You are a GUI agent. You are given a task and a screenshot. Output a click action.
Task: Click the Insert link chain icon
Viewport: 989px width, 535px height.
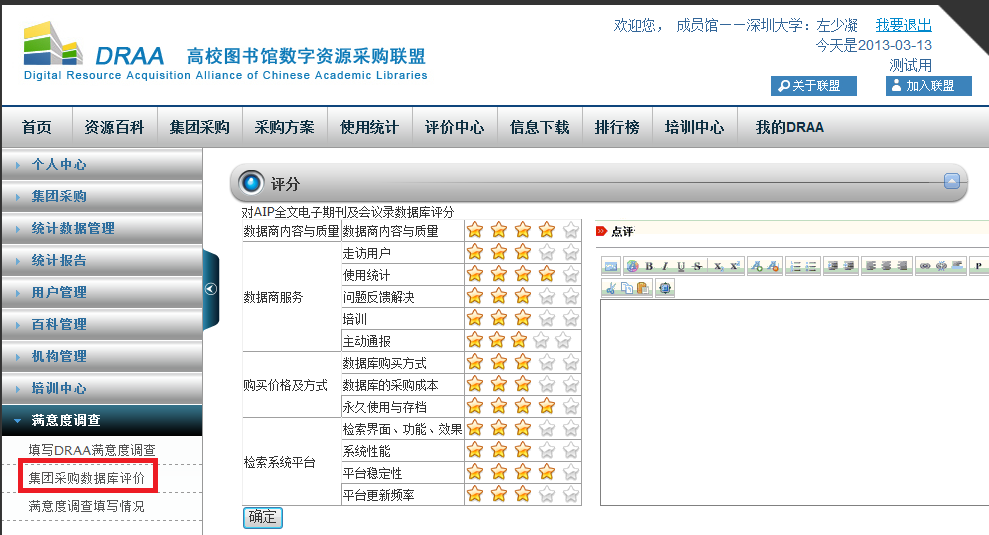click(925, 266)
